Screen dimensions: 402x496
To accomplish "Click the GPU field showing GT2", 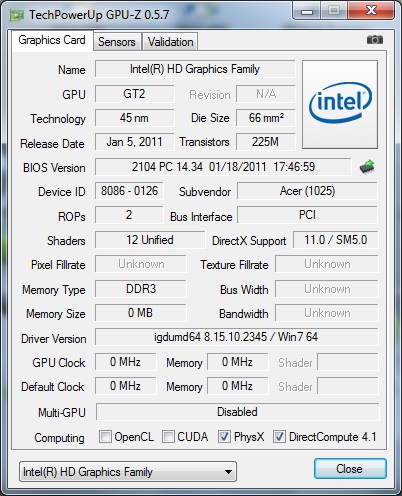I will pyautogui.click(x=134, y=94).
